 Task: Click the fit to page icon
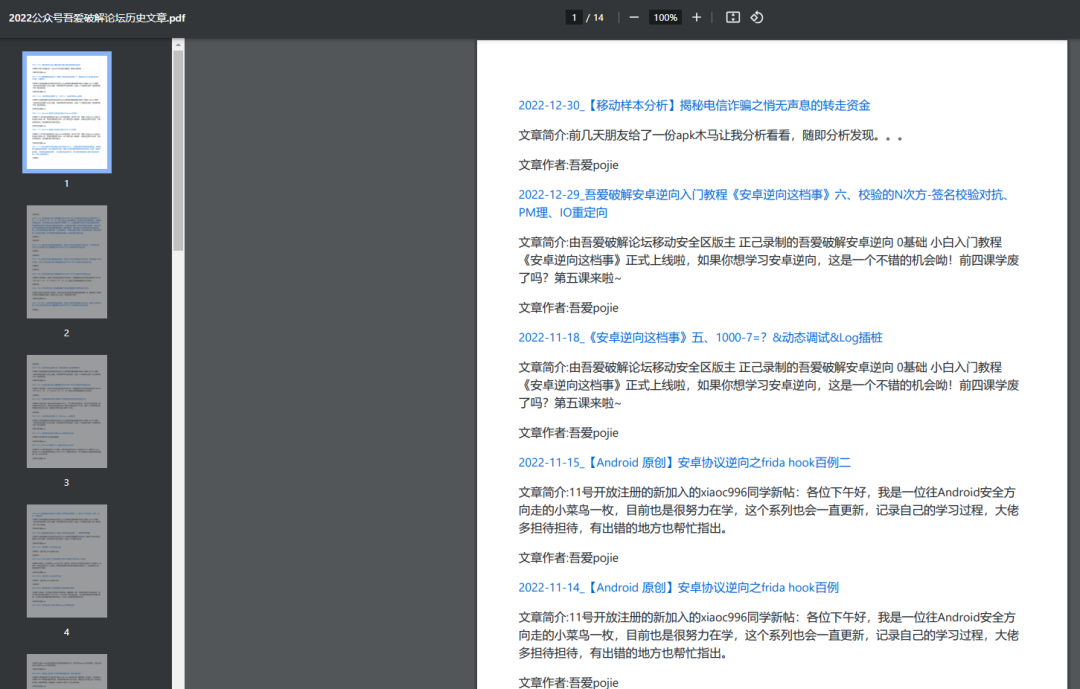[733, 17]
